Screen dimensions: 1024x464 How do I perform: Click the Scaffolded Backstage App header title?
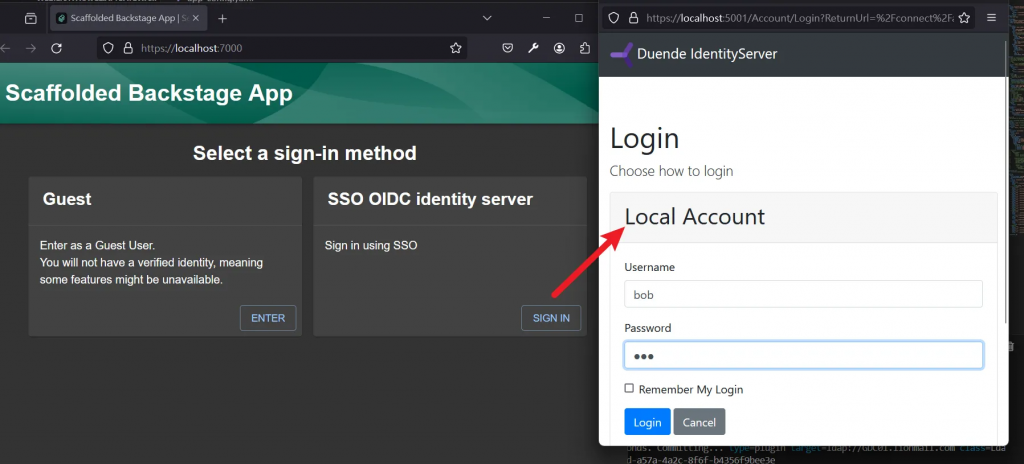pyautogui.click(x=149, y=93)
